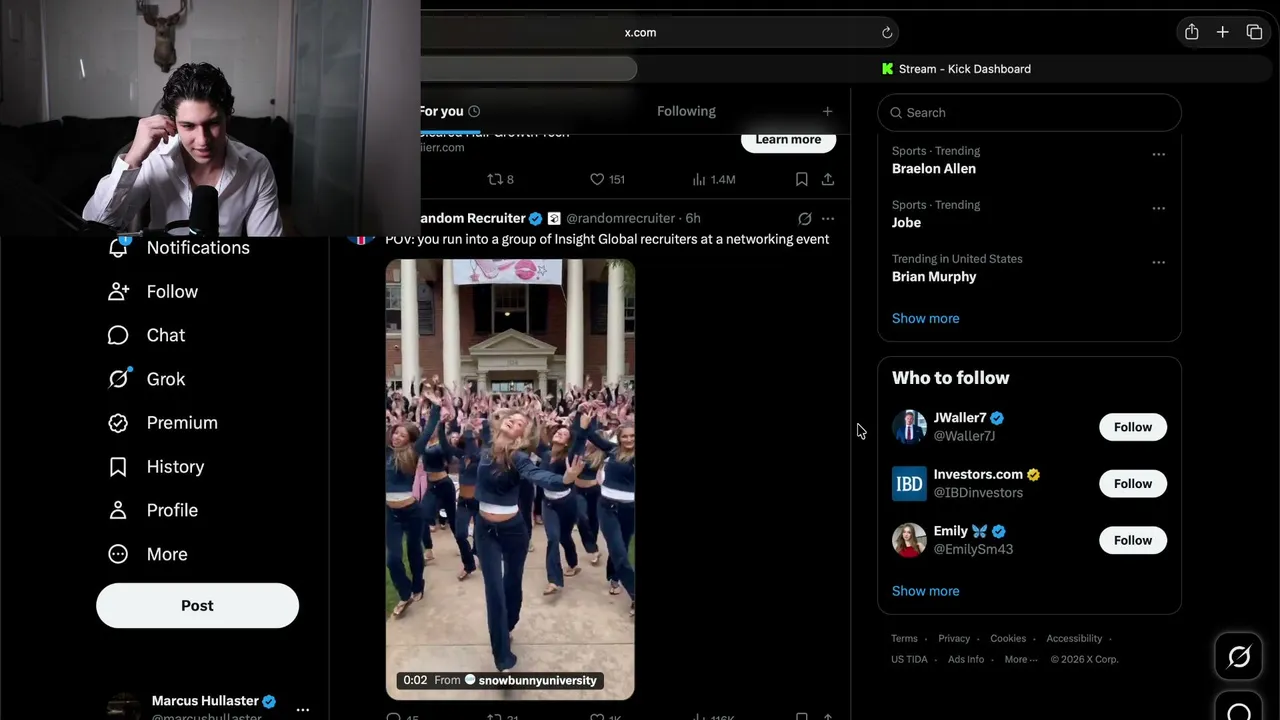Play the dancing group video

(x=510, y=479)
